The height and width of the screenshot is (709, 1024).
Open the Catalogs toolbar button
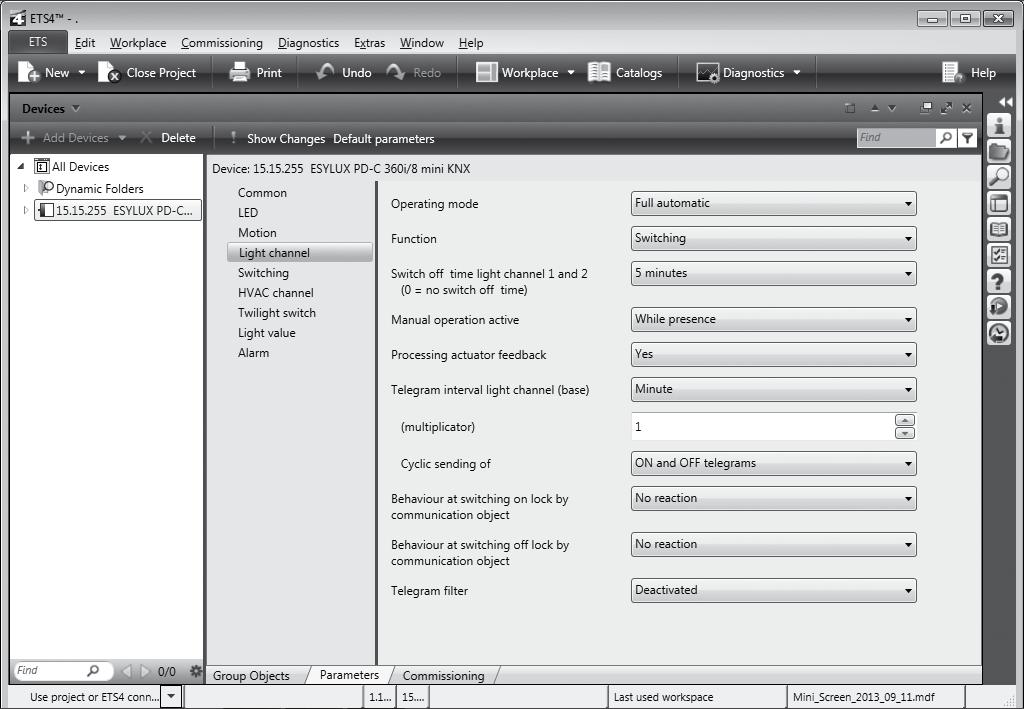point(625,72)
